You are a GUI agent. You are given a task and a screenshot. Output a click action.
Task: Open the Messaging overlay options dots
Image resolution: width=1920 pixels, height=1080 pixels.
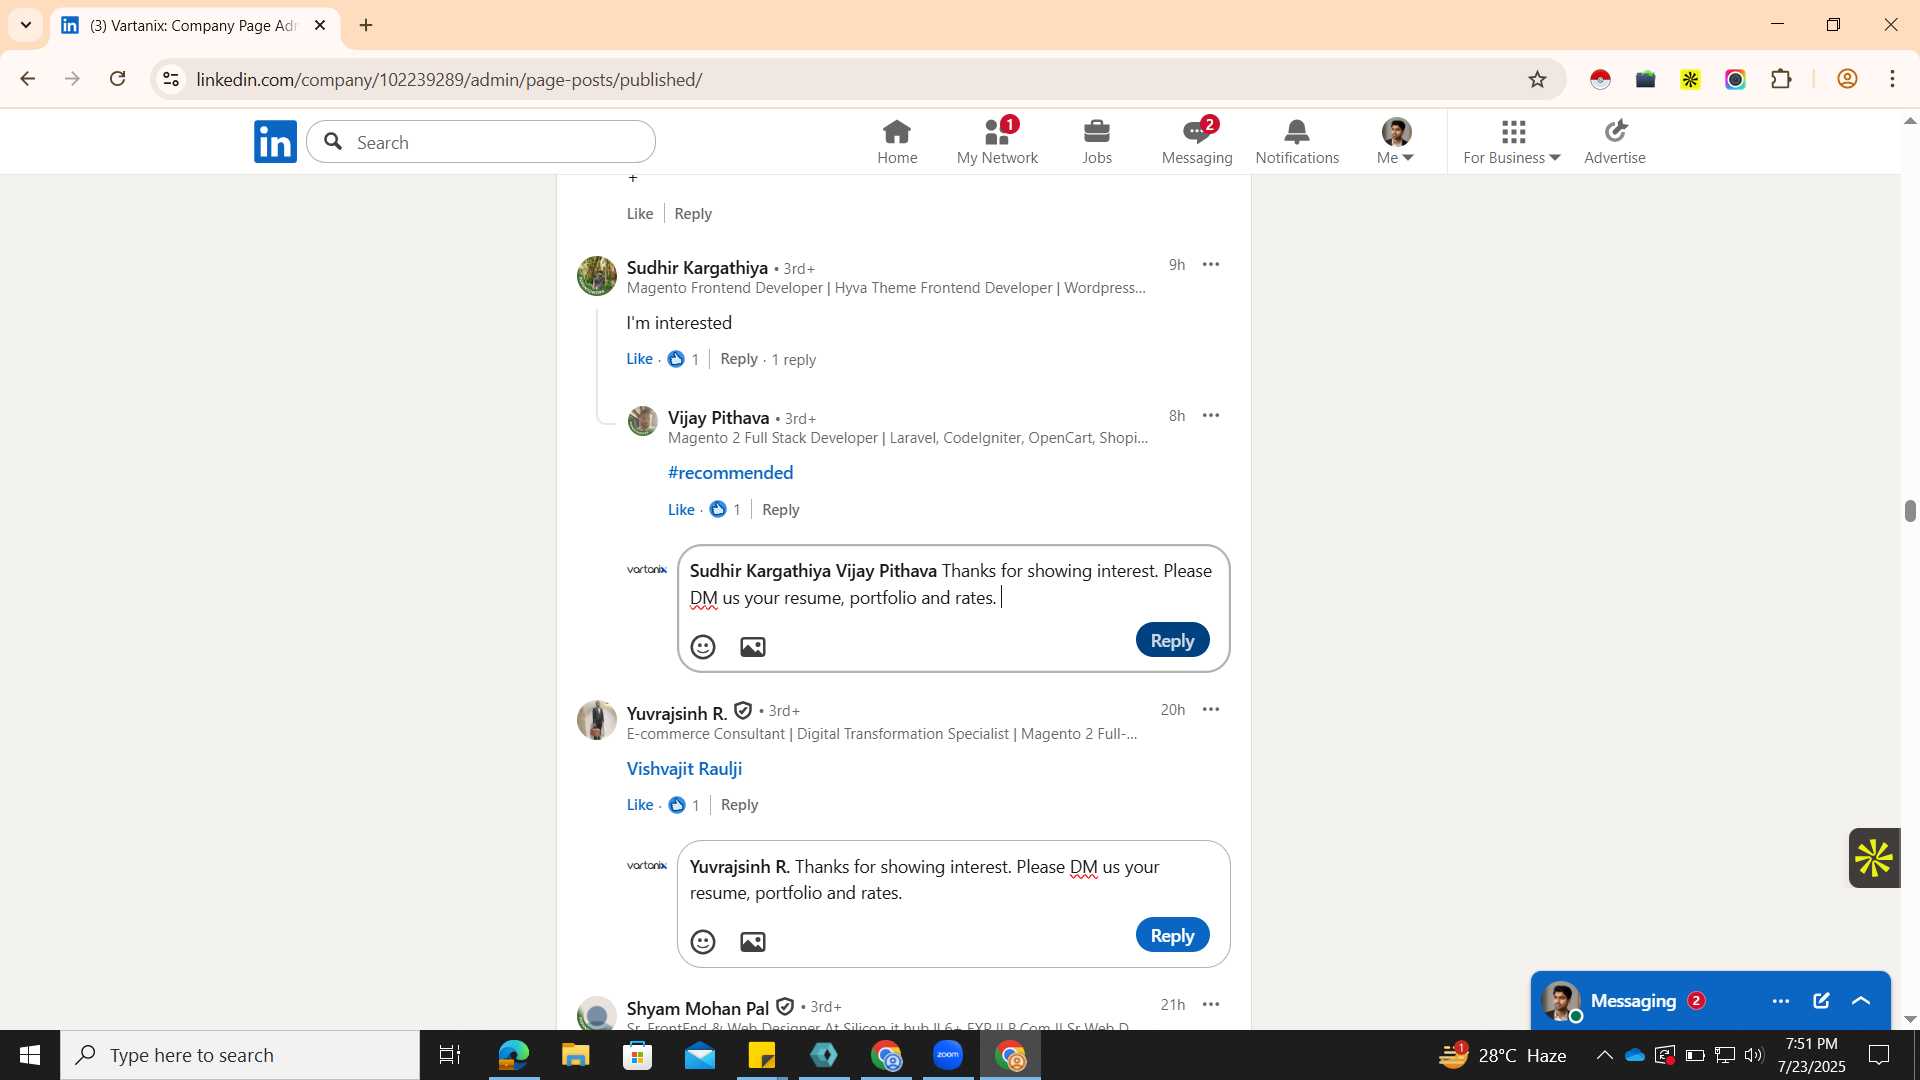pos(1781,1001)
